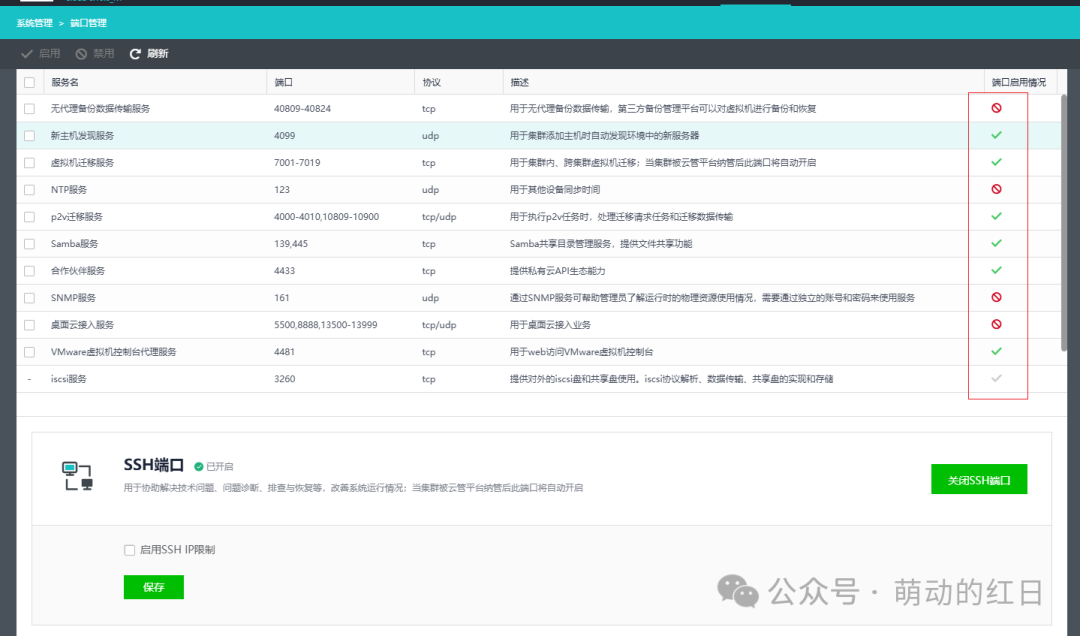
Task: Click the 关闭SSH端口 button
Action: [979, 480]
